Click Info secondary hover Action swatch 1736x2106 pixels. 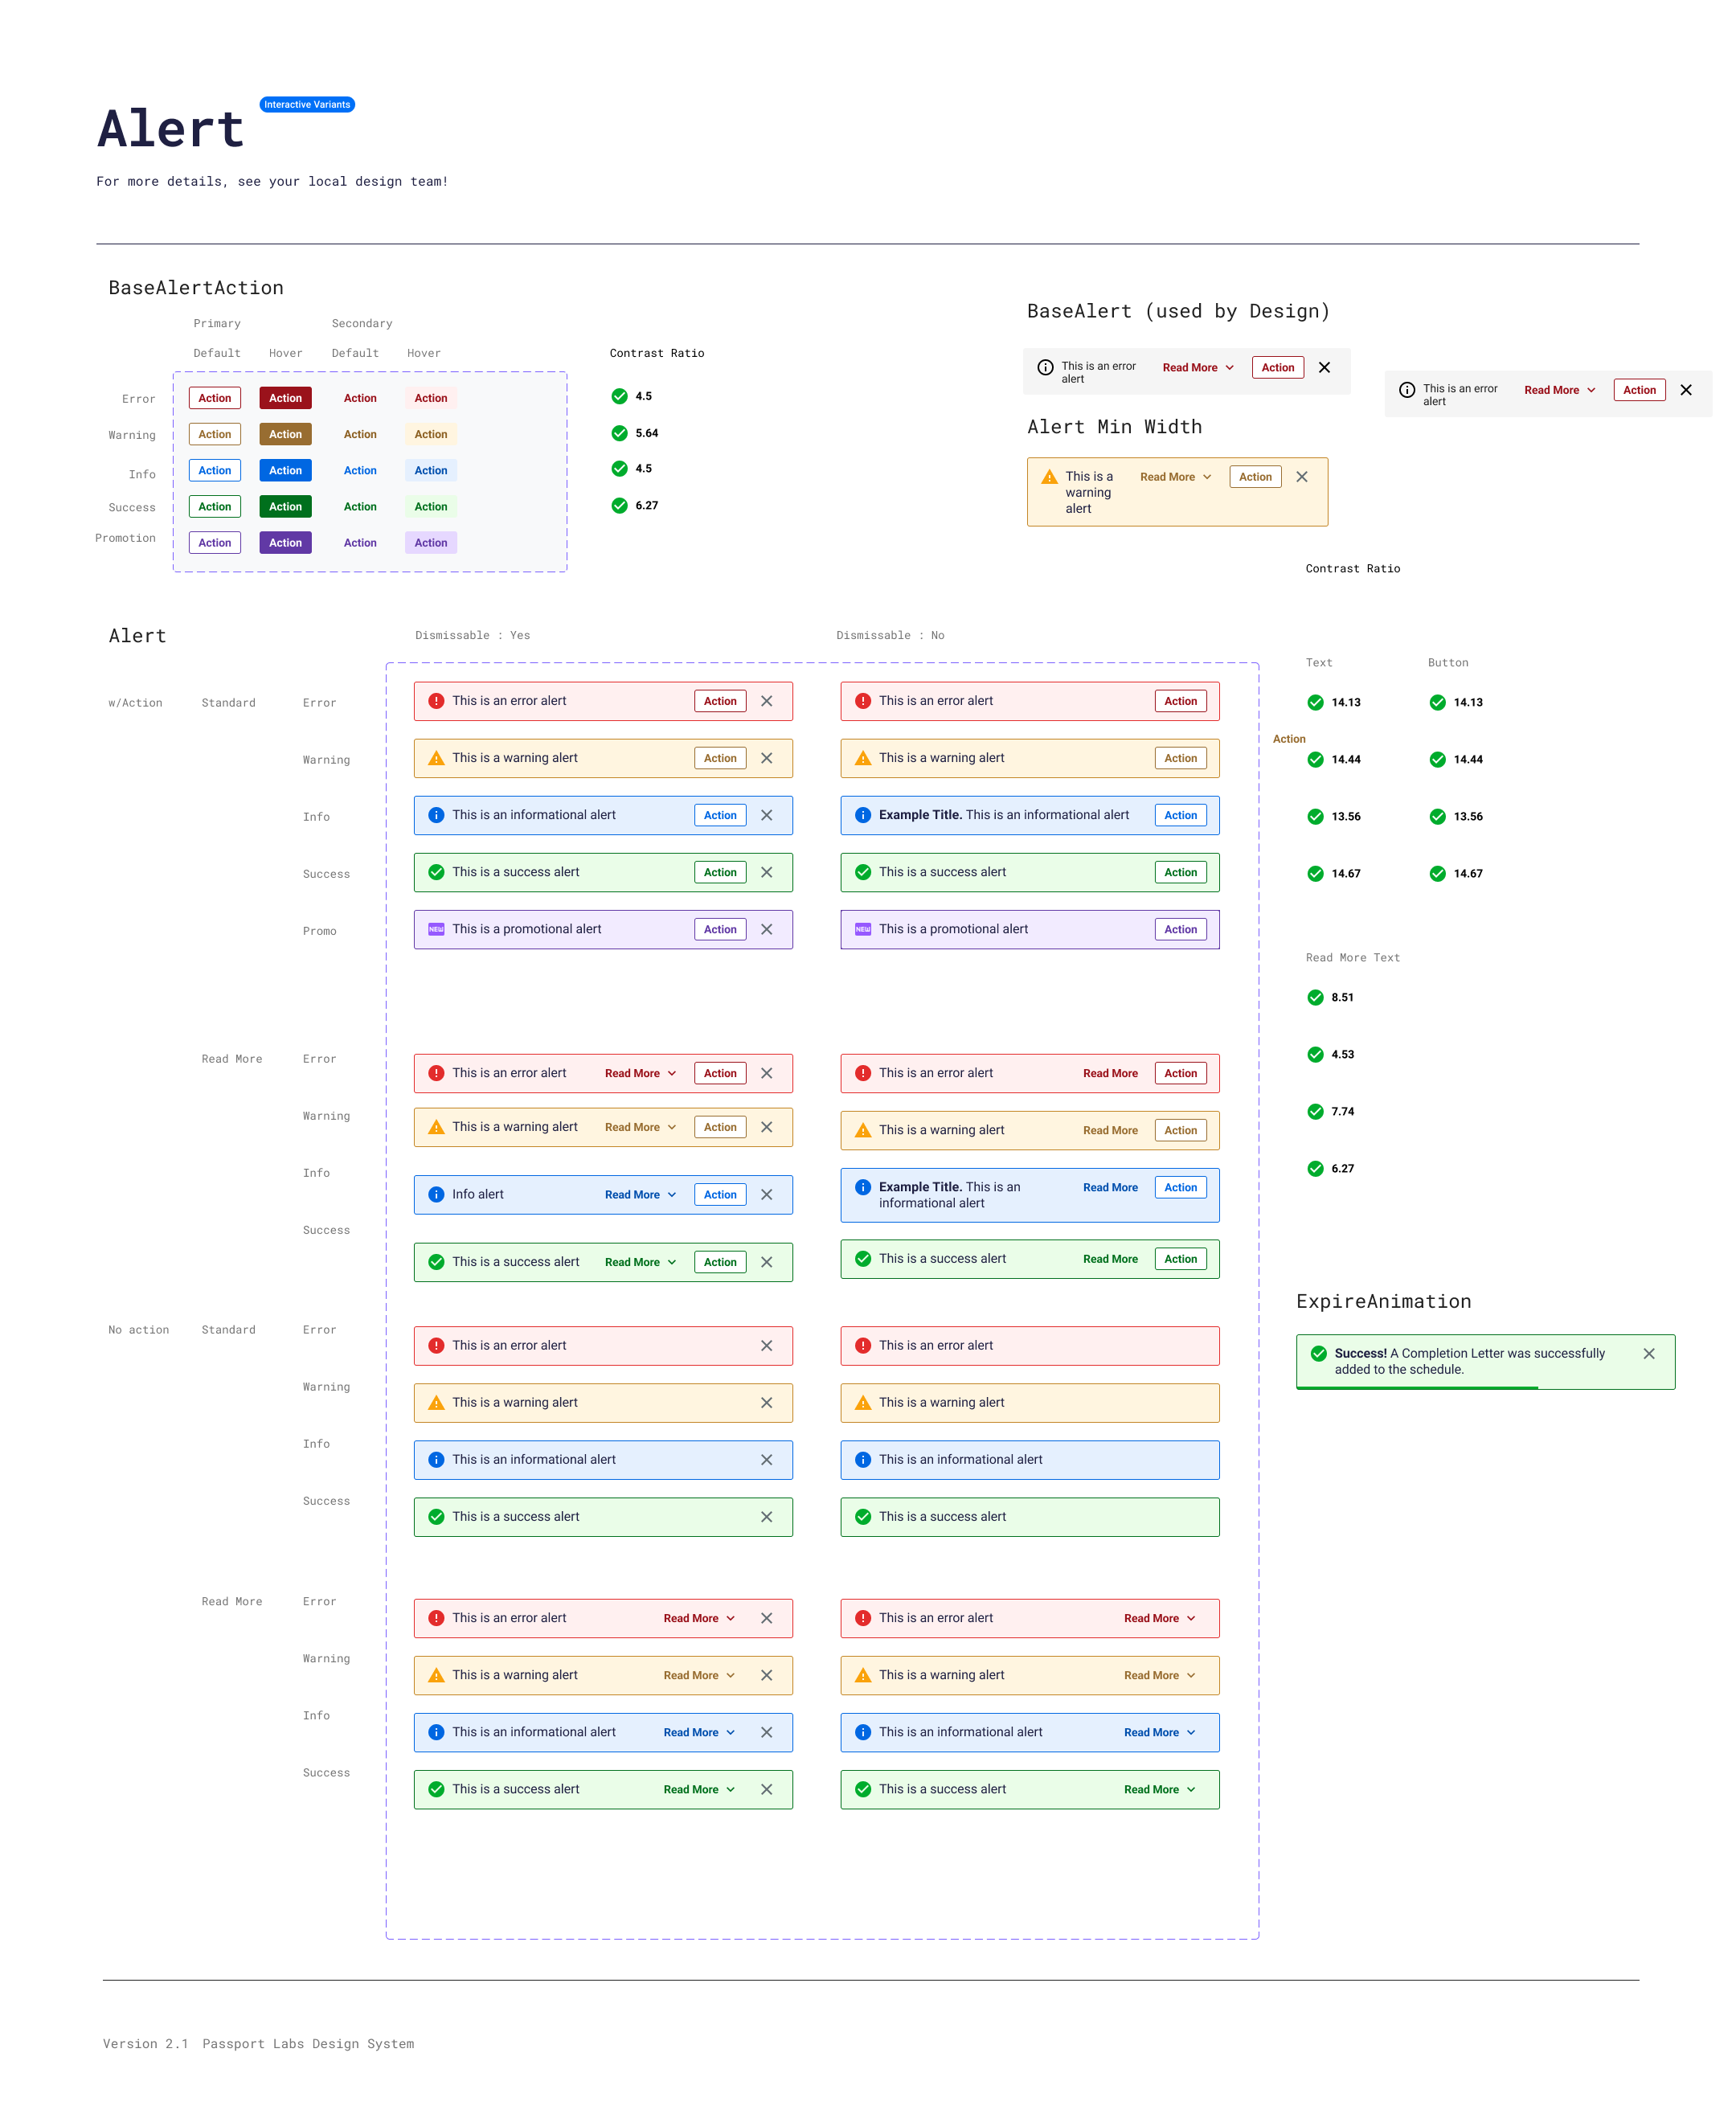pos(430,470)
